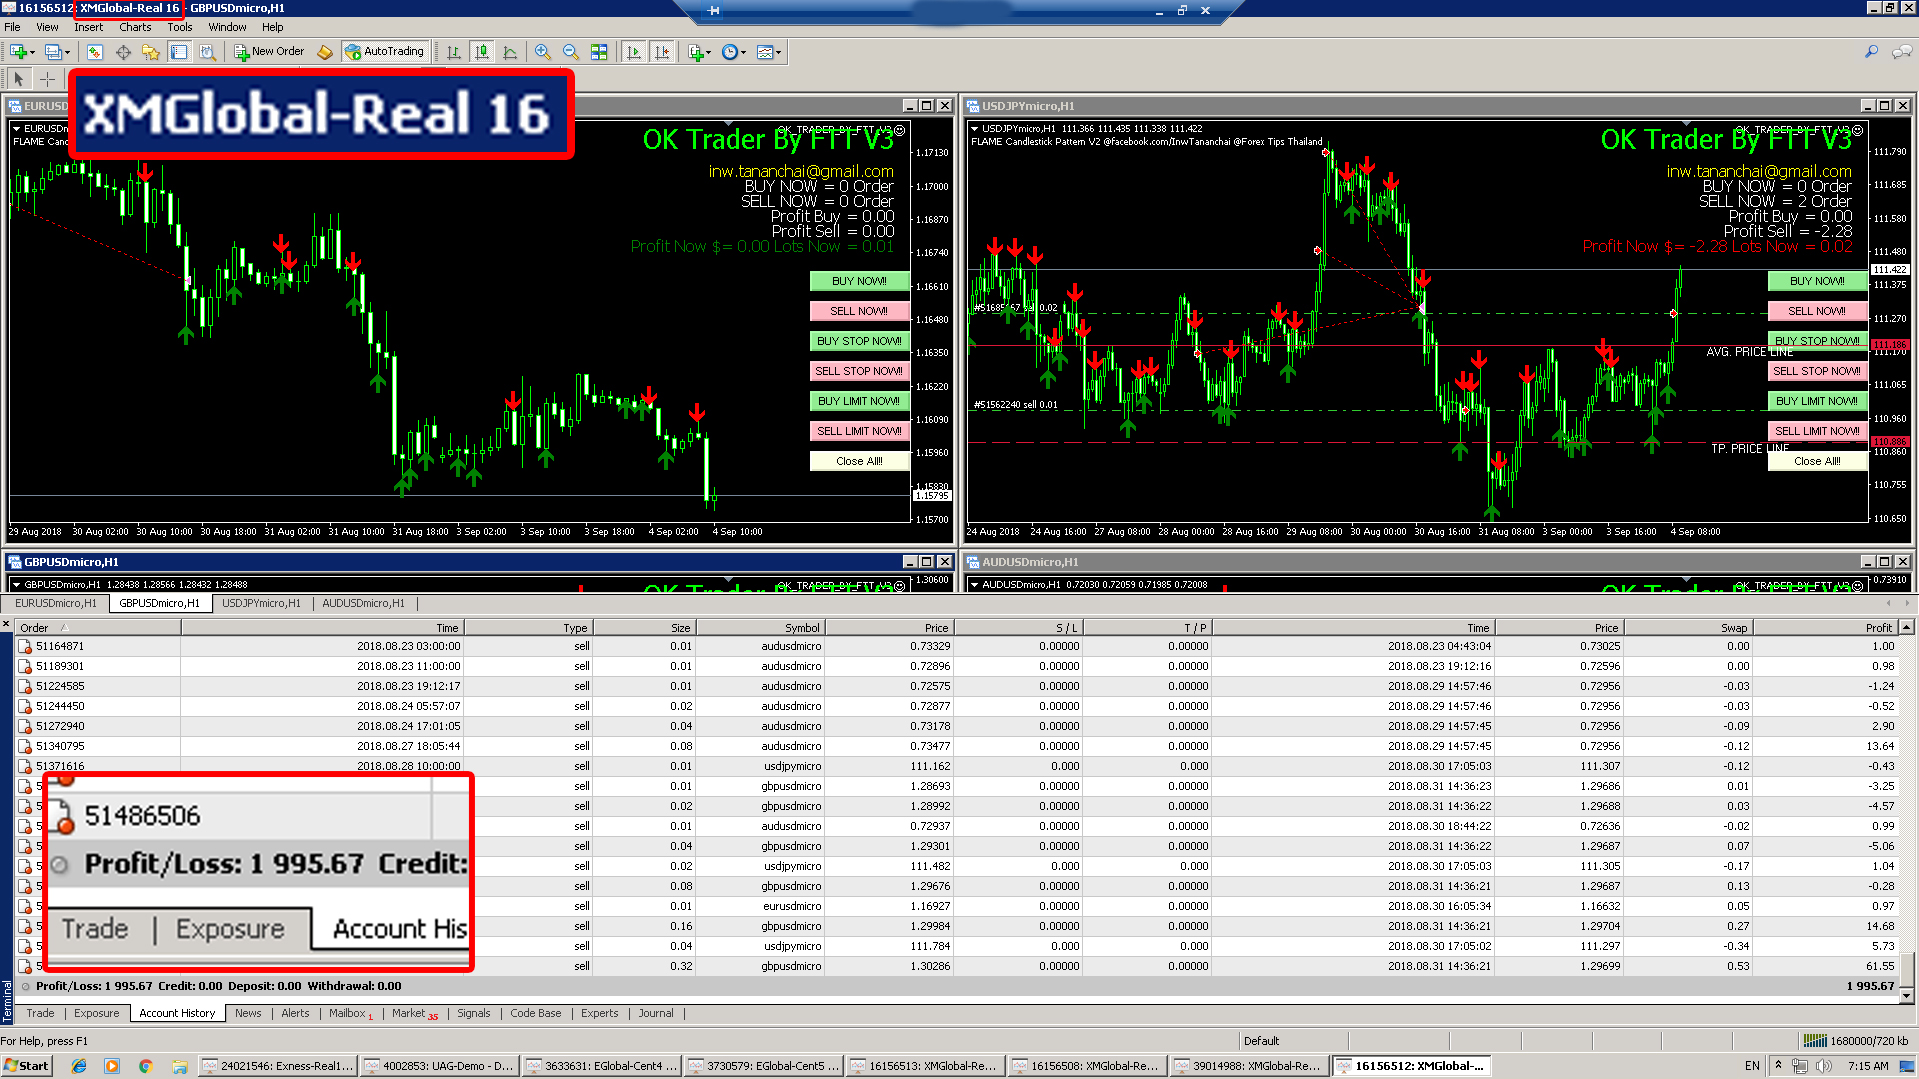Toggle the Auto Scroll chart icon
1919x1079 pixels.
pos(634,52)
